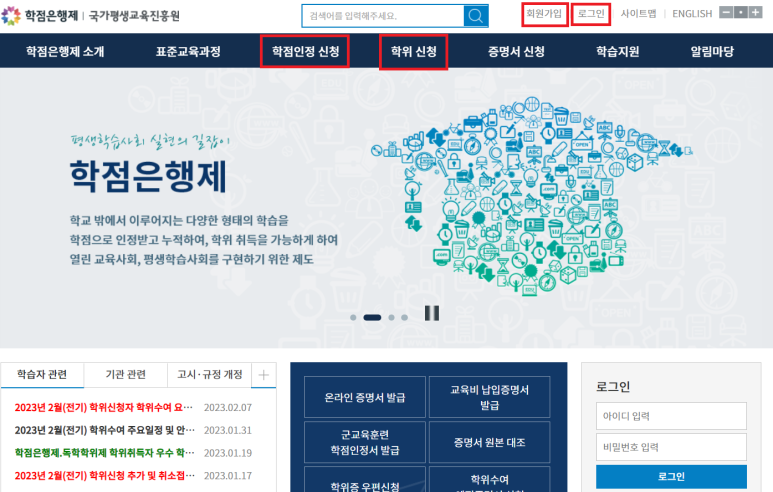Select the active second banner slide indicator
773x492 pixels.
coord(372,317)
